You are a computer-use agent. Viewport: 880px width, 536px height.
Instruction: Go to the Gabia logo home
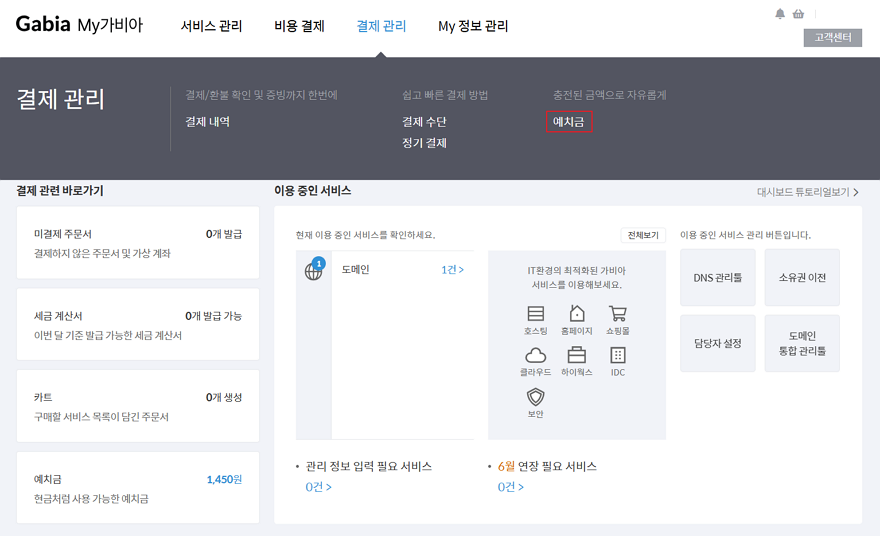43,24
